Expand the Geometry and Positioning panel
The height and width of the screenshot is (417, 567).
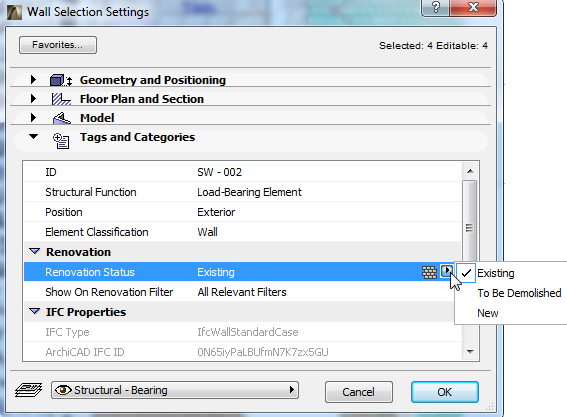click(33, 80)
